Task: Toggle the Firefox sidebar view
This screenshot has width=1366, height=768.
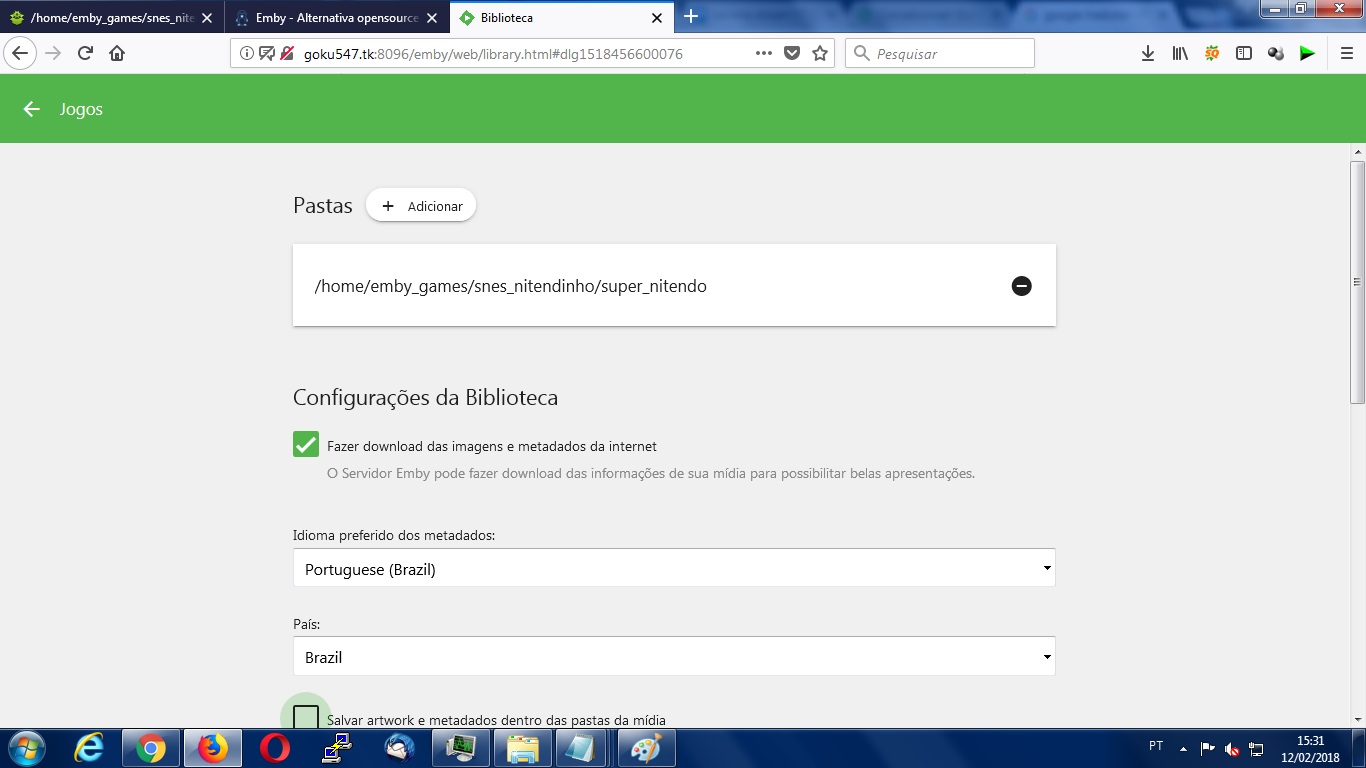Action: point(1244,54)
